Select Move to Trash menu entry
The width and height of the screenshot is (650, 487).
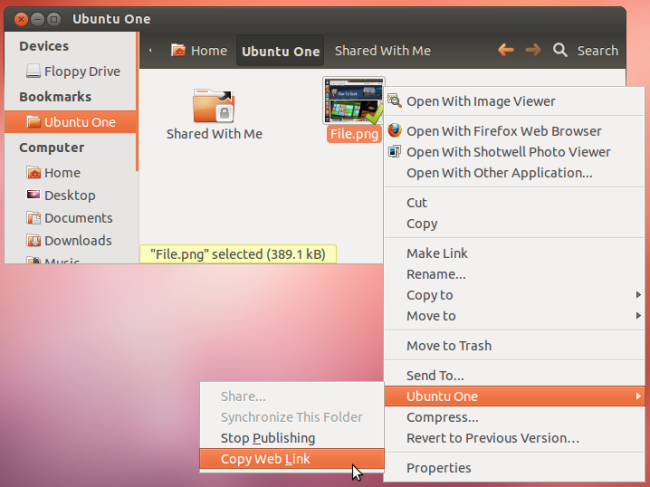[514, 345]
